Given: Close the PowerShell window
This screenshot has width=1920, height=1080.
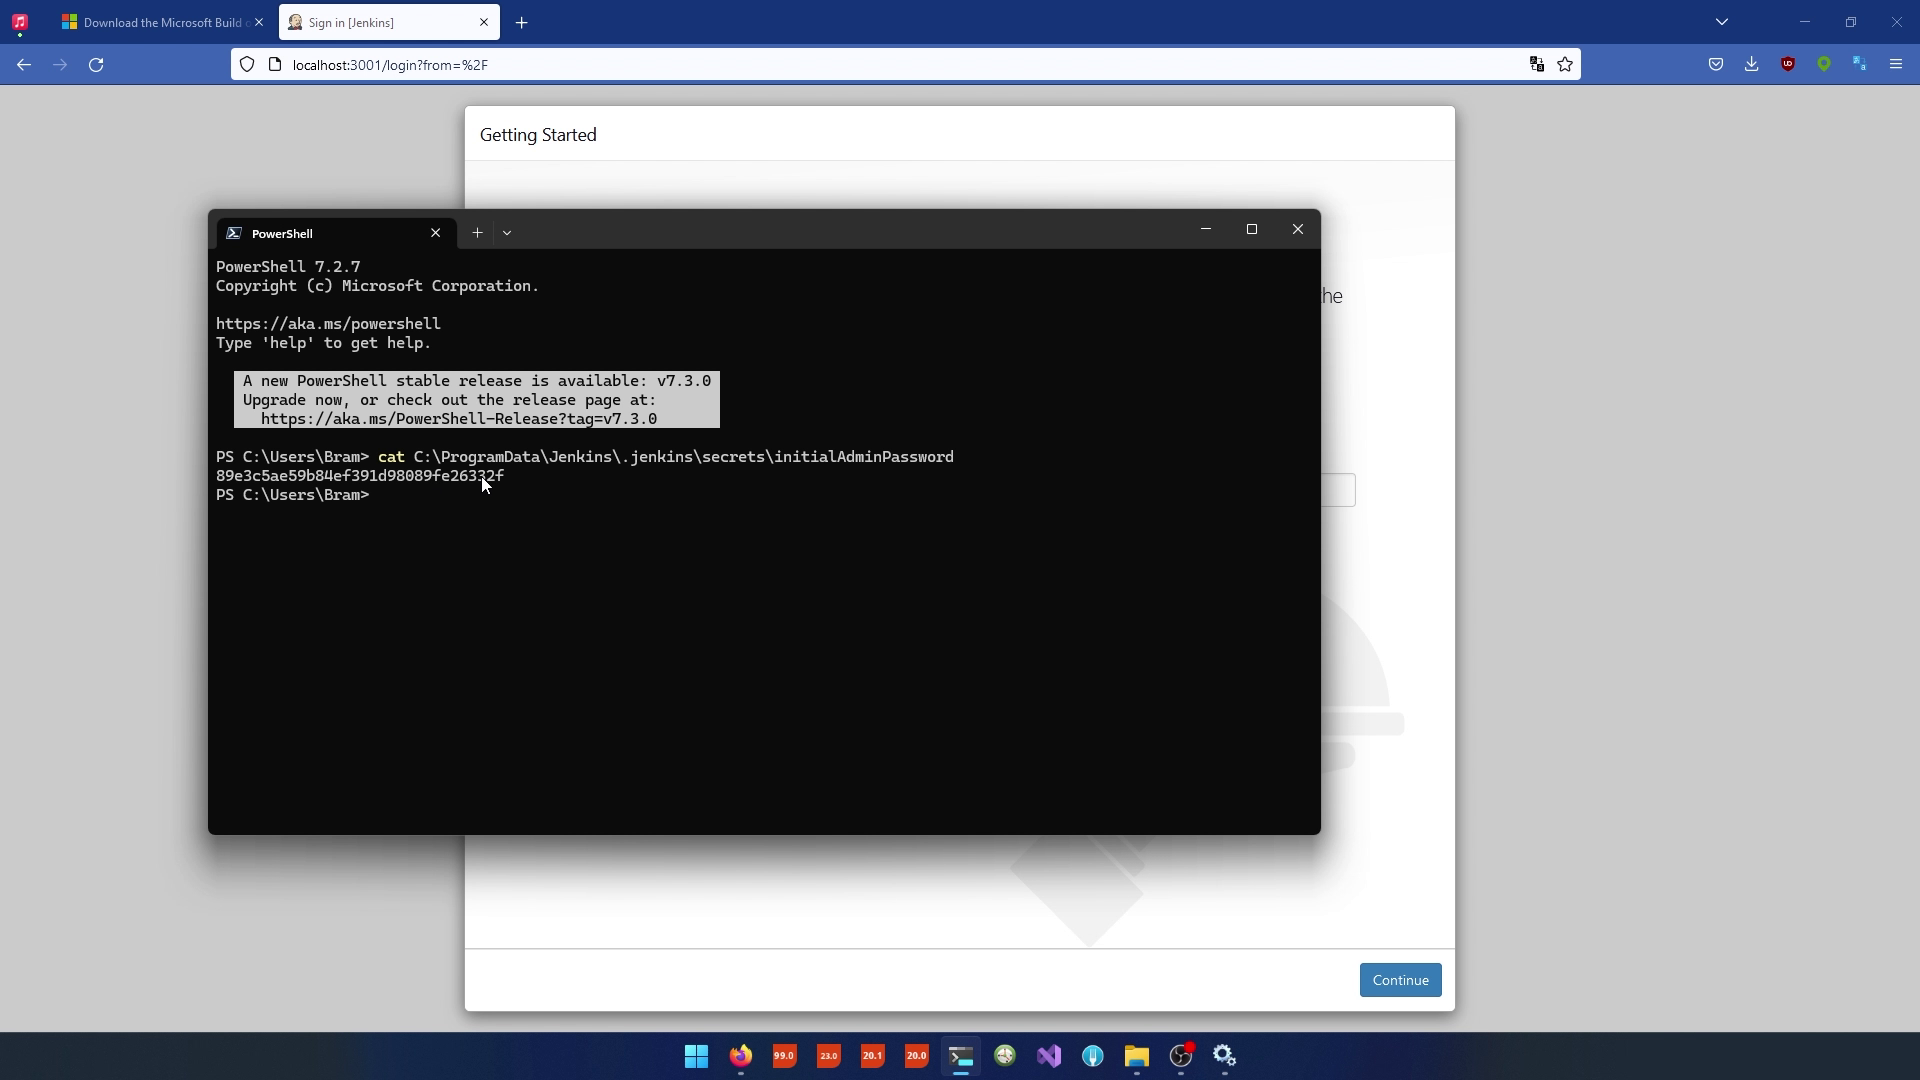Looking at the screenshot, I should 1298,230.
